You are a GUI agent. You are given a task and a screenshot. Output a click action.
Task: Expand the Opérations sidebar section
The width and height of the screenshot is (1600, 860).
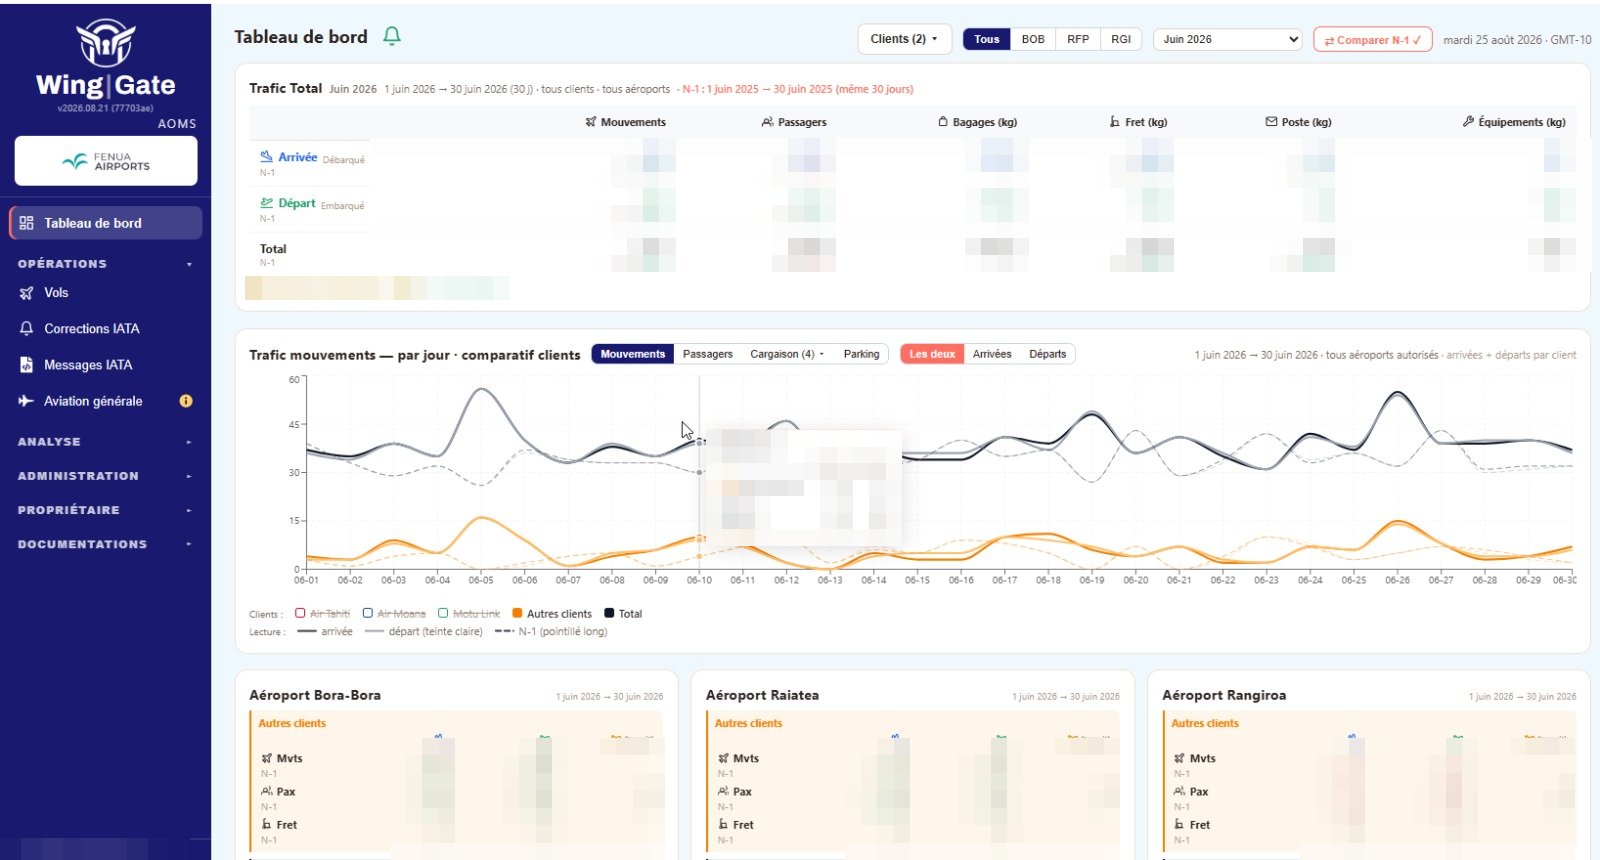[x=105, y=264]
